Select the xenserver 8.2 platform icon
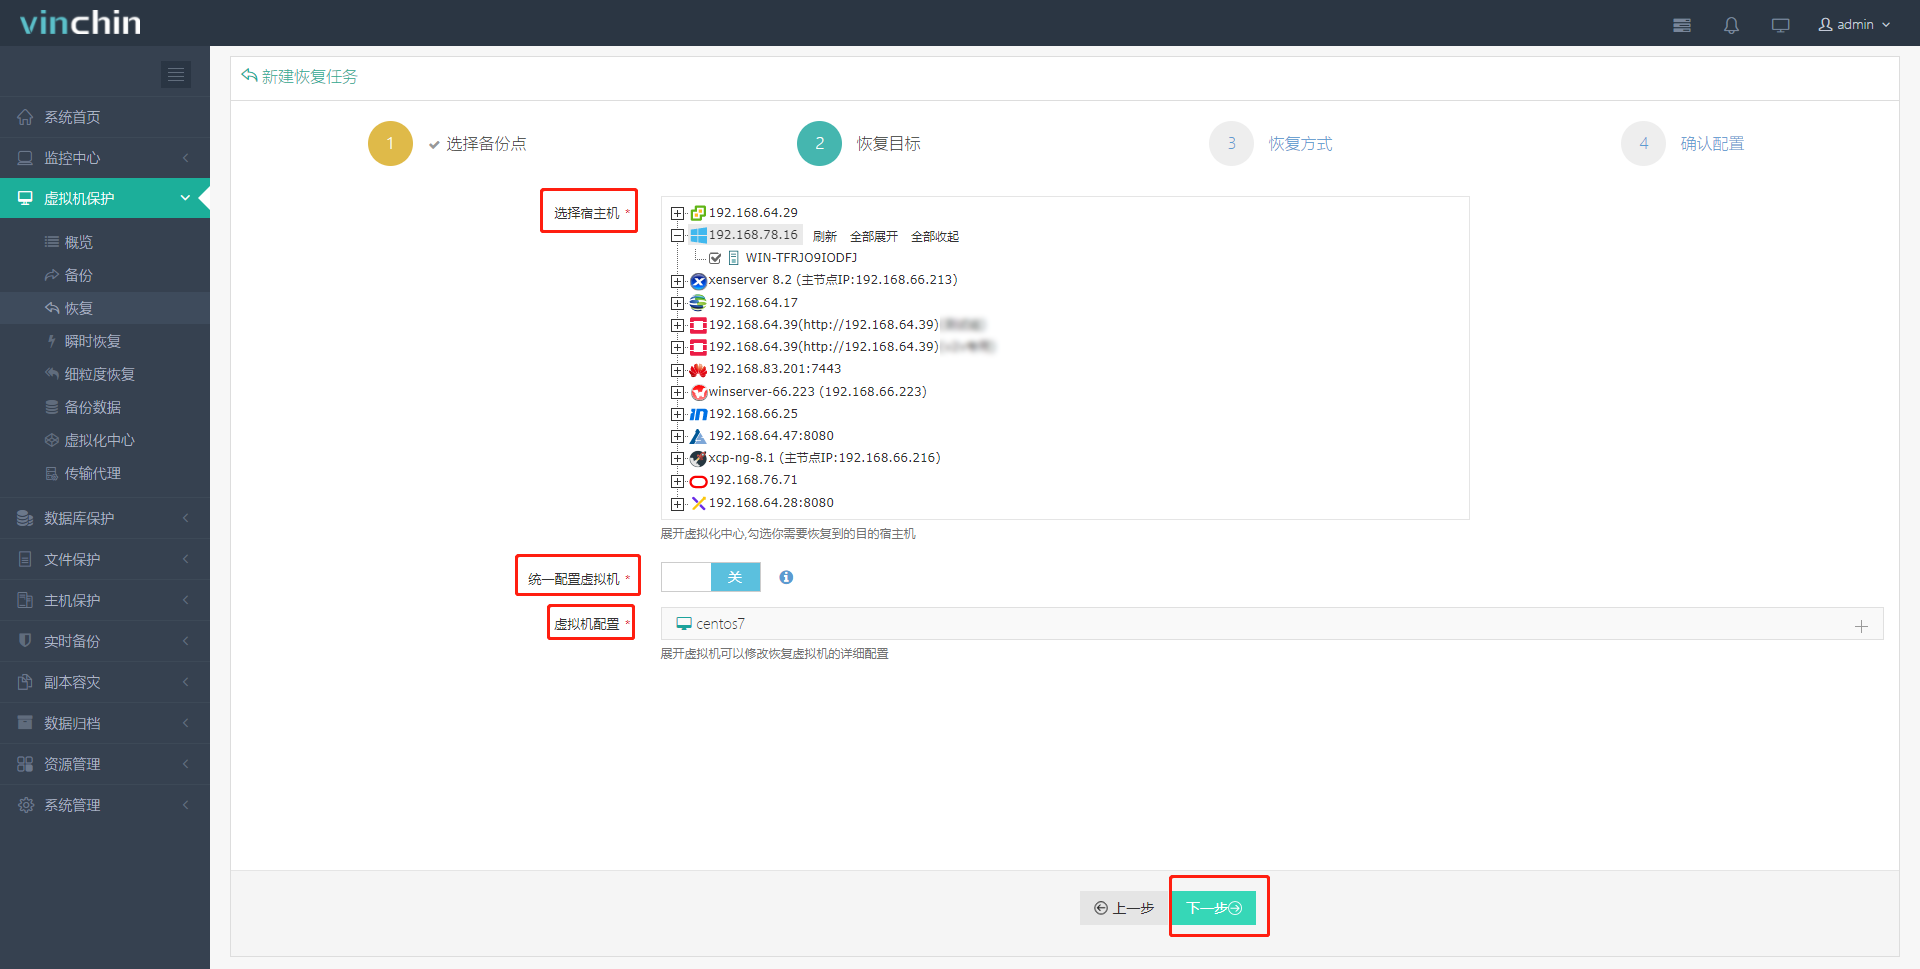1920x969 pixels. (x=698, y=281)
